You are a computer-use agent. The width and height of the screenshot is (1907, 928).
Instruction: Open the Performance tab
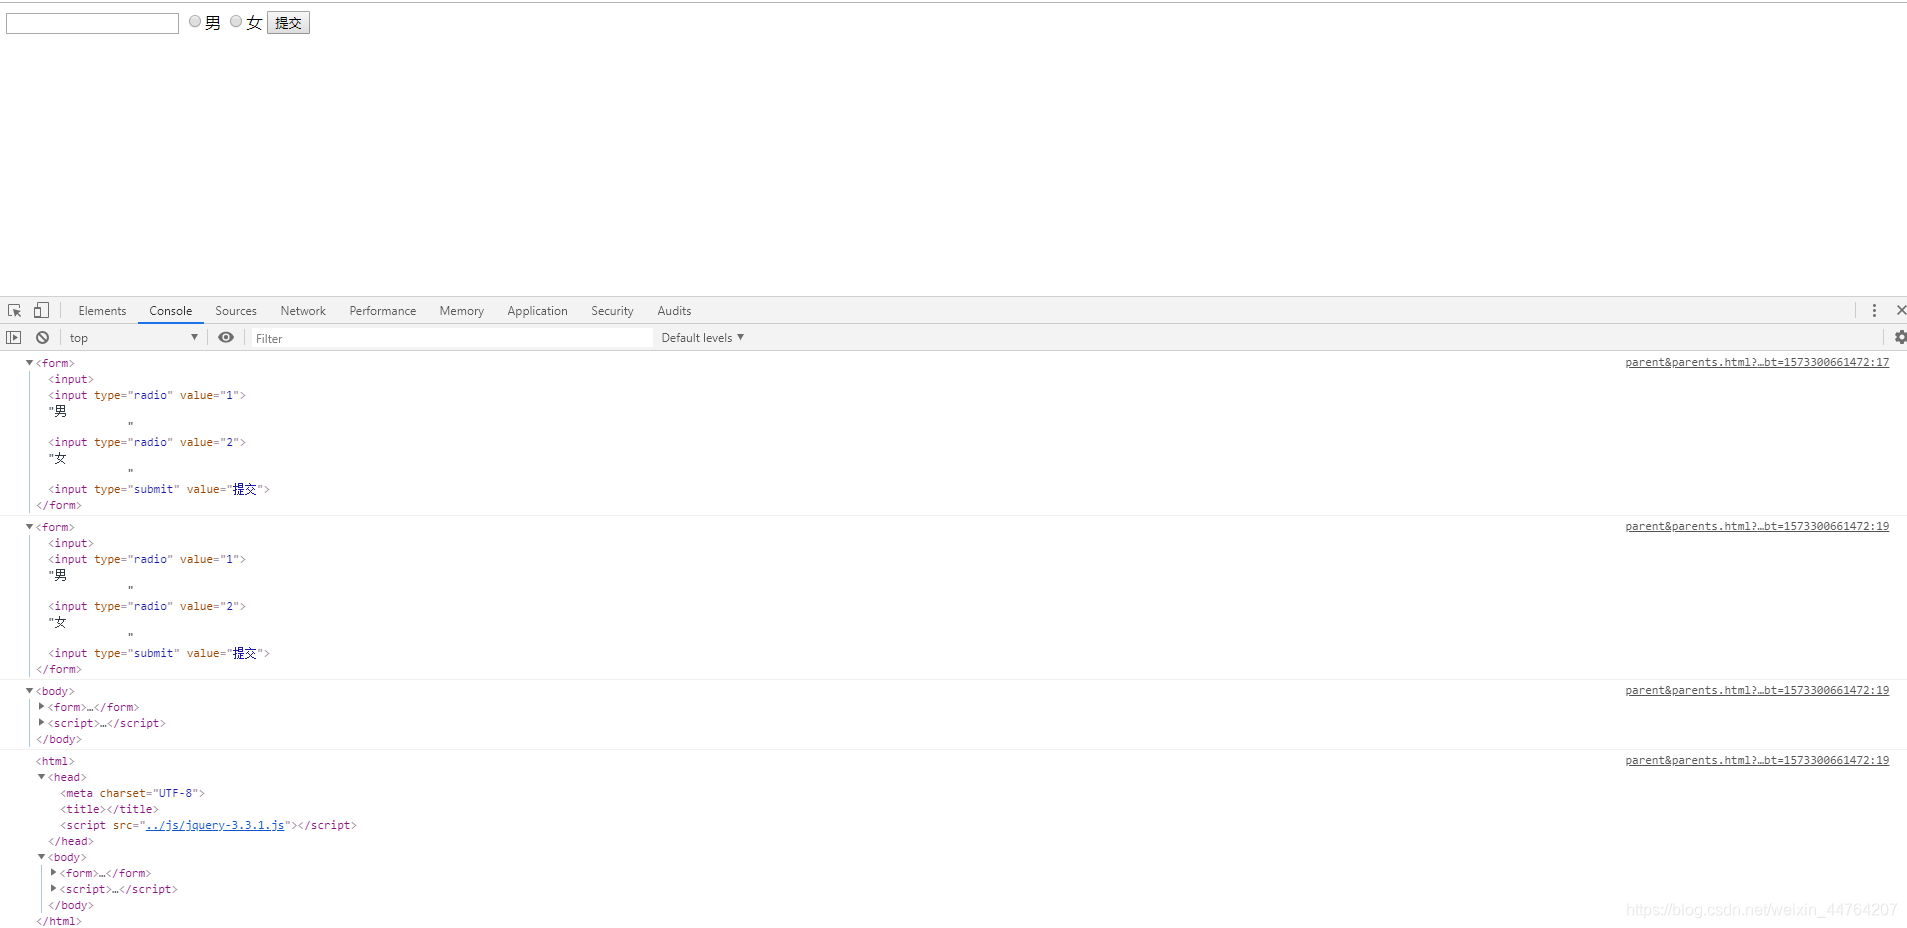(383, 311)
